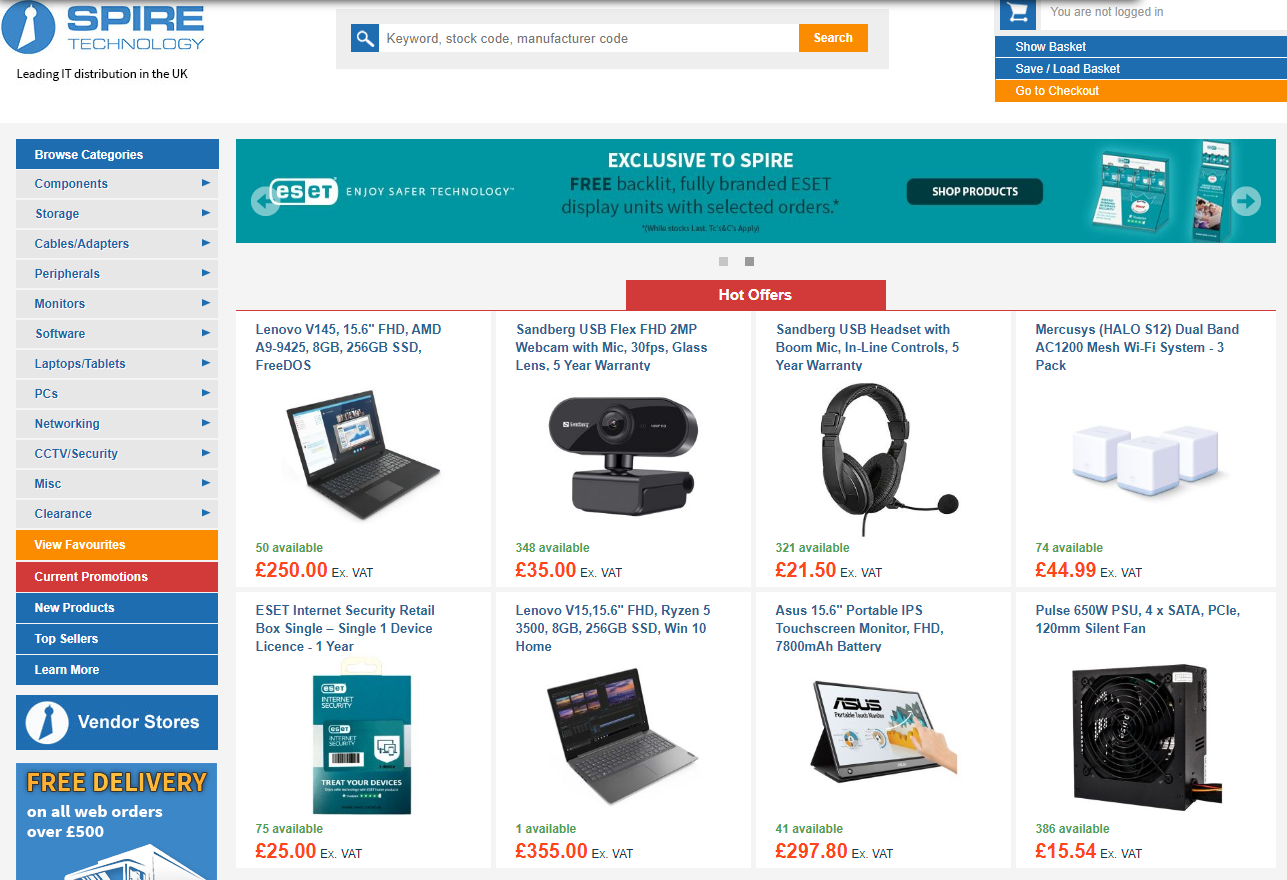Open the Sandberg USB Headset product image
Screen dimensions: 1287x880
[x=882, y=459]
